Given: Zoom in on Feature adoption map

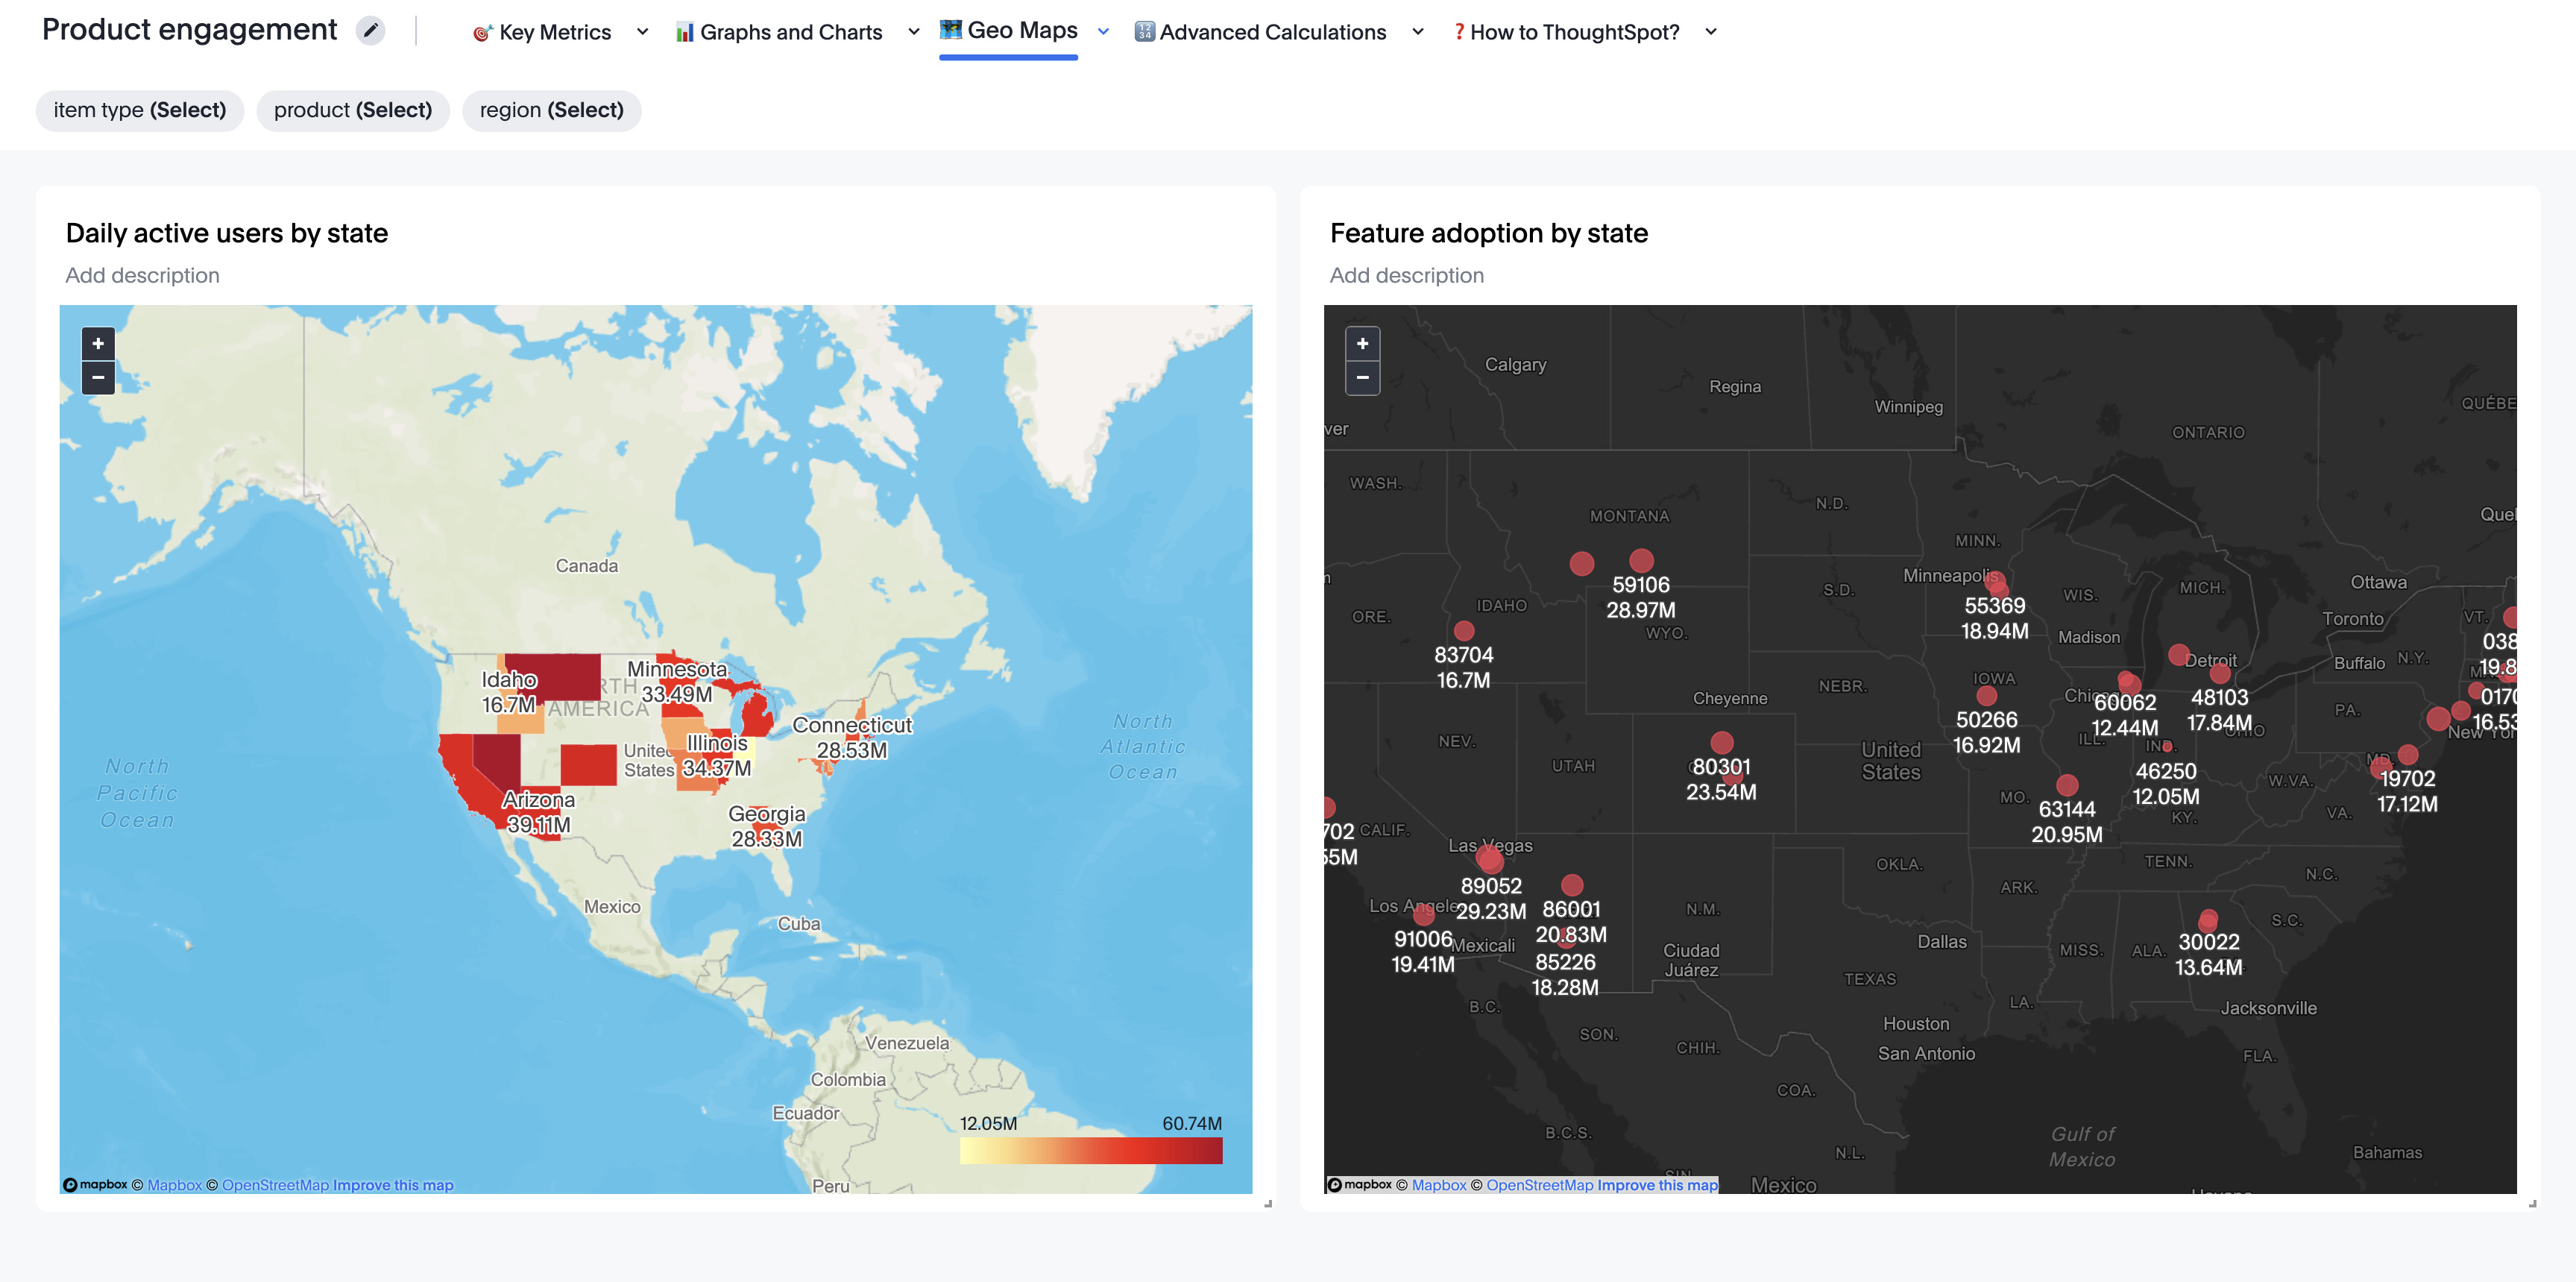Looking at the screenshot, I should [x=1362, y=343].
